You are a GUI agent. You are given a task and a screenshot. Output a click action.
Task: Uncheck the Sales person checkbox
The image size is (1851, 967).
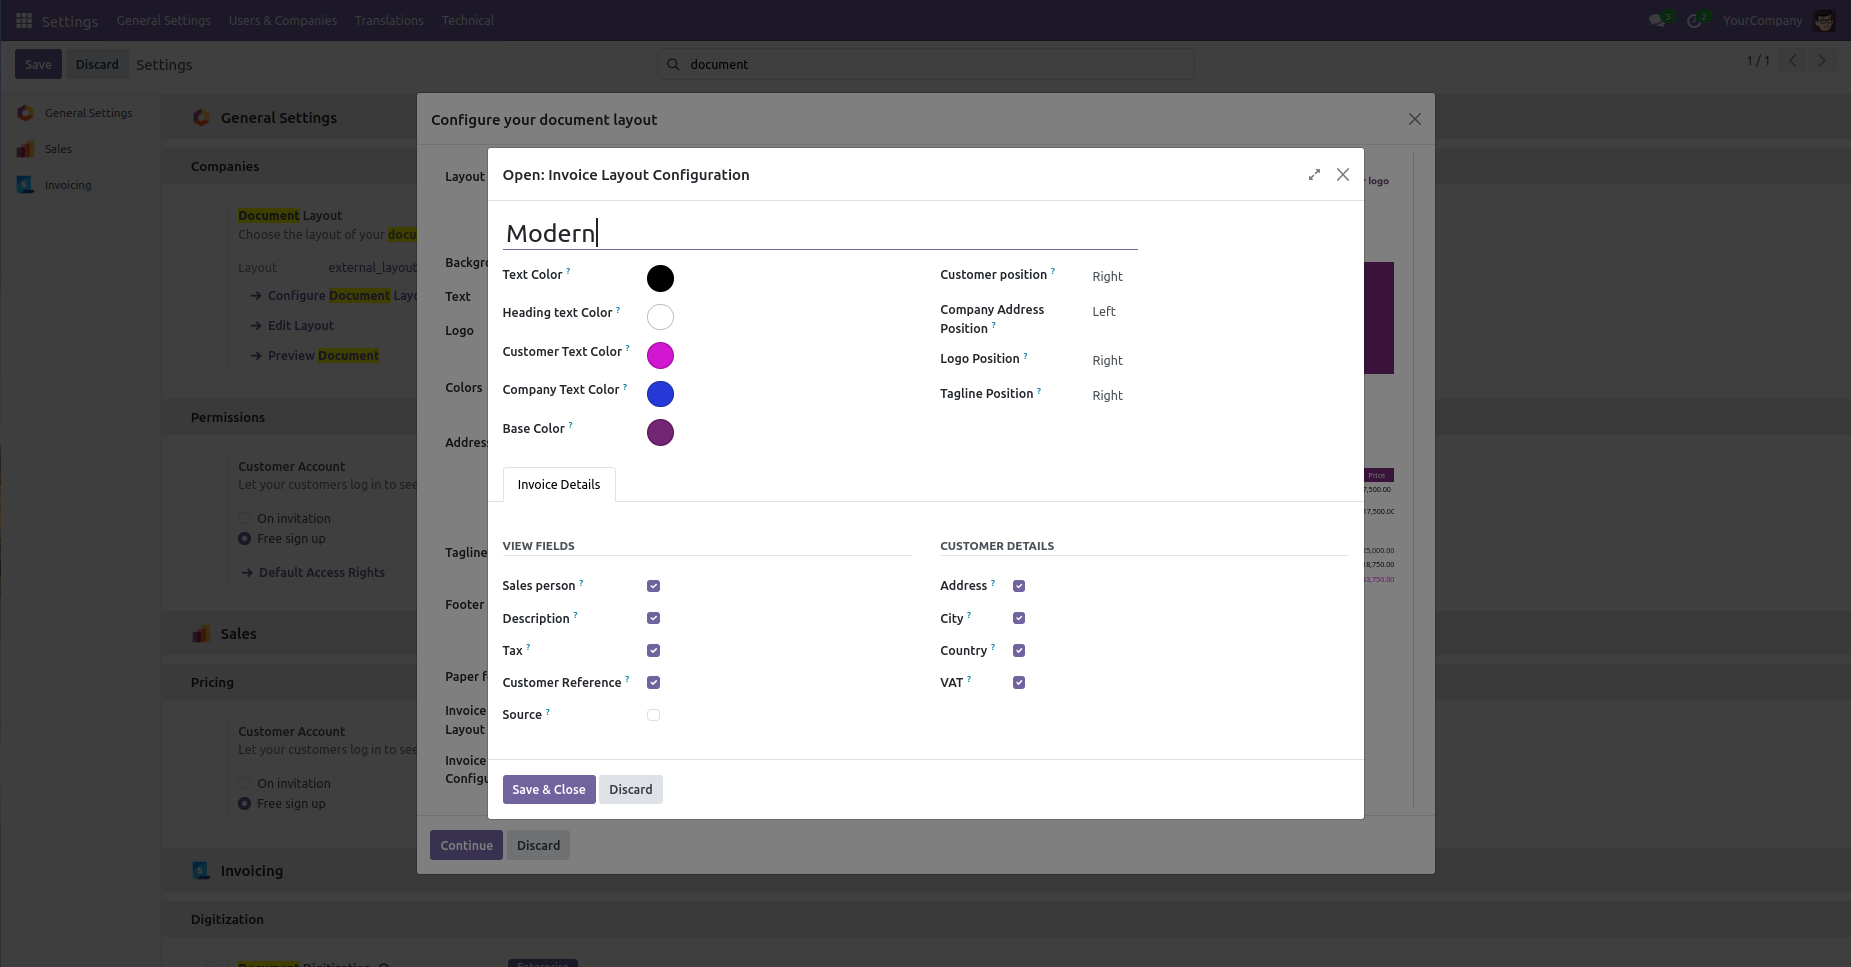pos(653,586)
